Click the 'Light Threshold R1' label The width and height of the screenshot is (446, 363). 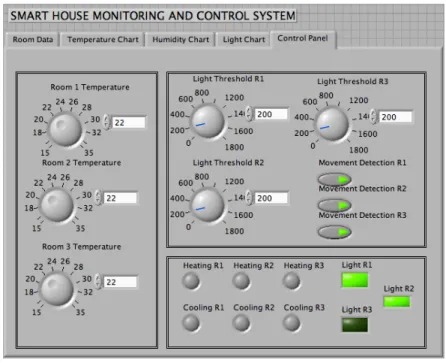pyautogui.click(x=228, y=79)
